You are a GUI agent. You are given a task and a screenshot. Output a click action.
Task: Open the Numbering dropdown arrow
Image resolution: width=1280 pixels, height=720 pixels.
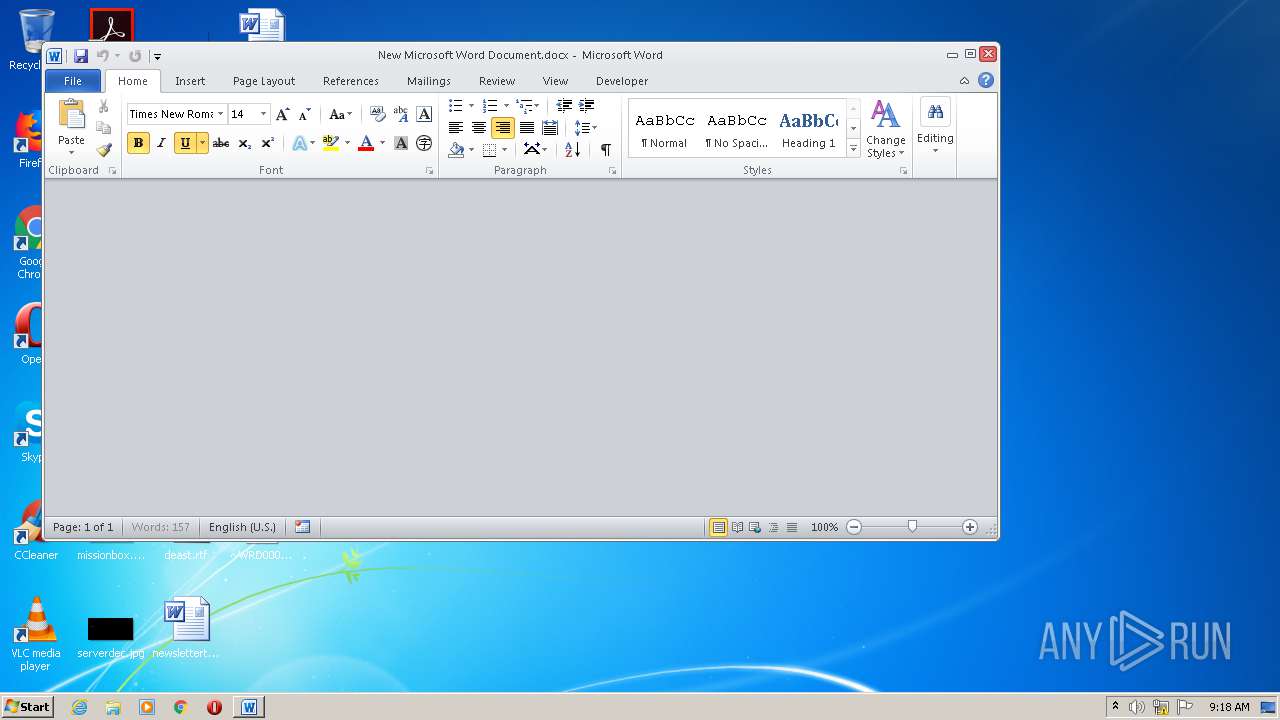pyautogui.click(x=506, y=106)
